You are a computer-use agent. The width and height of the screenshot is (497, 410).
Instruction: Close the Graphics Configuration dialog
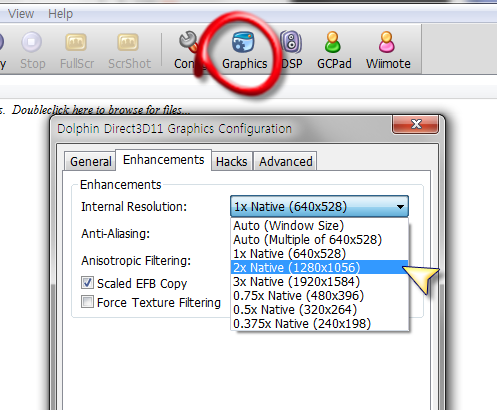pos(415,124)
